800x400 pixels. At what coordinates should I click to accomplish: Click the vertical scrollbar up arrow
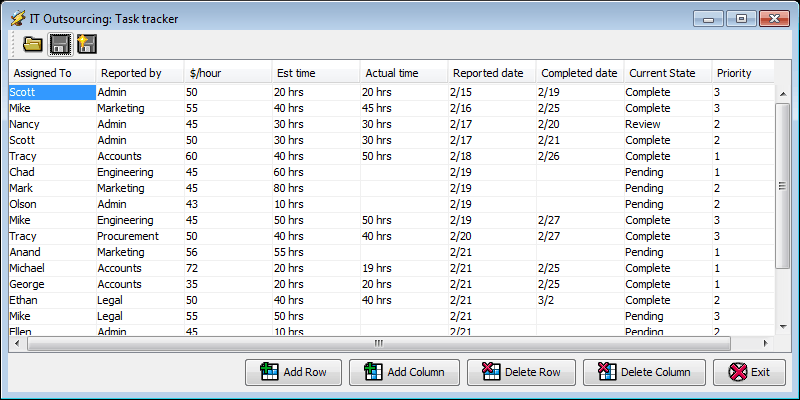pos(783,93)
